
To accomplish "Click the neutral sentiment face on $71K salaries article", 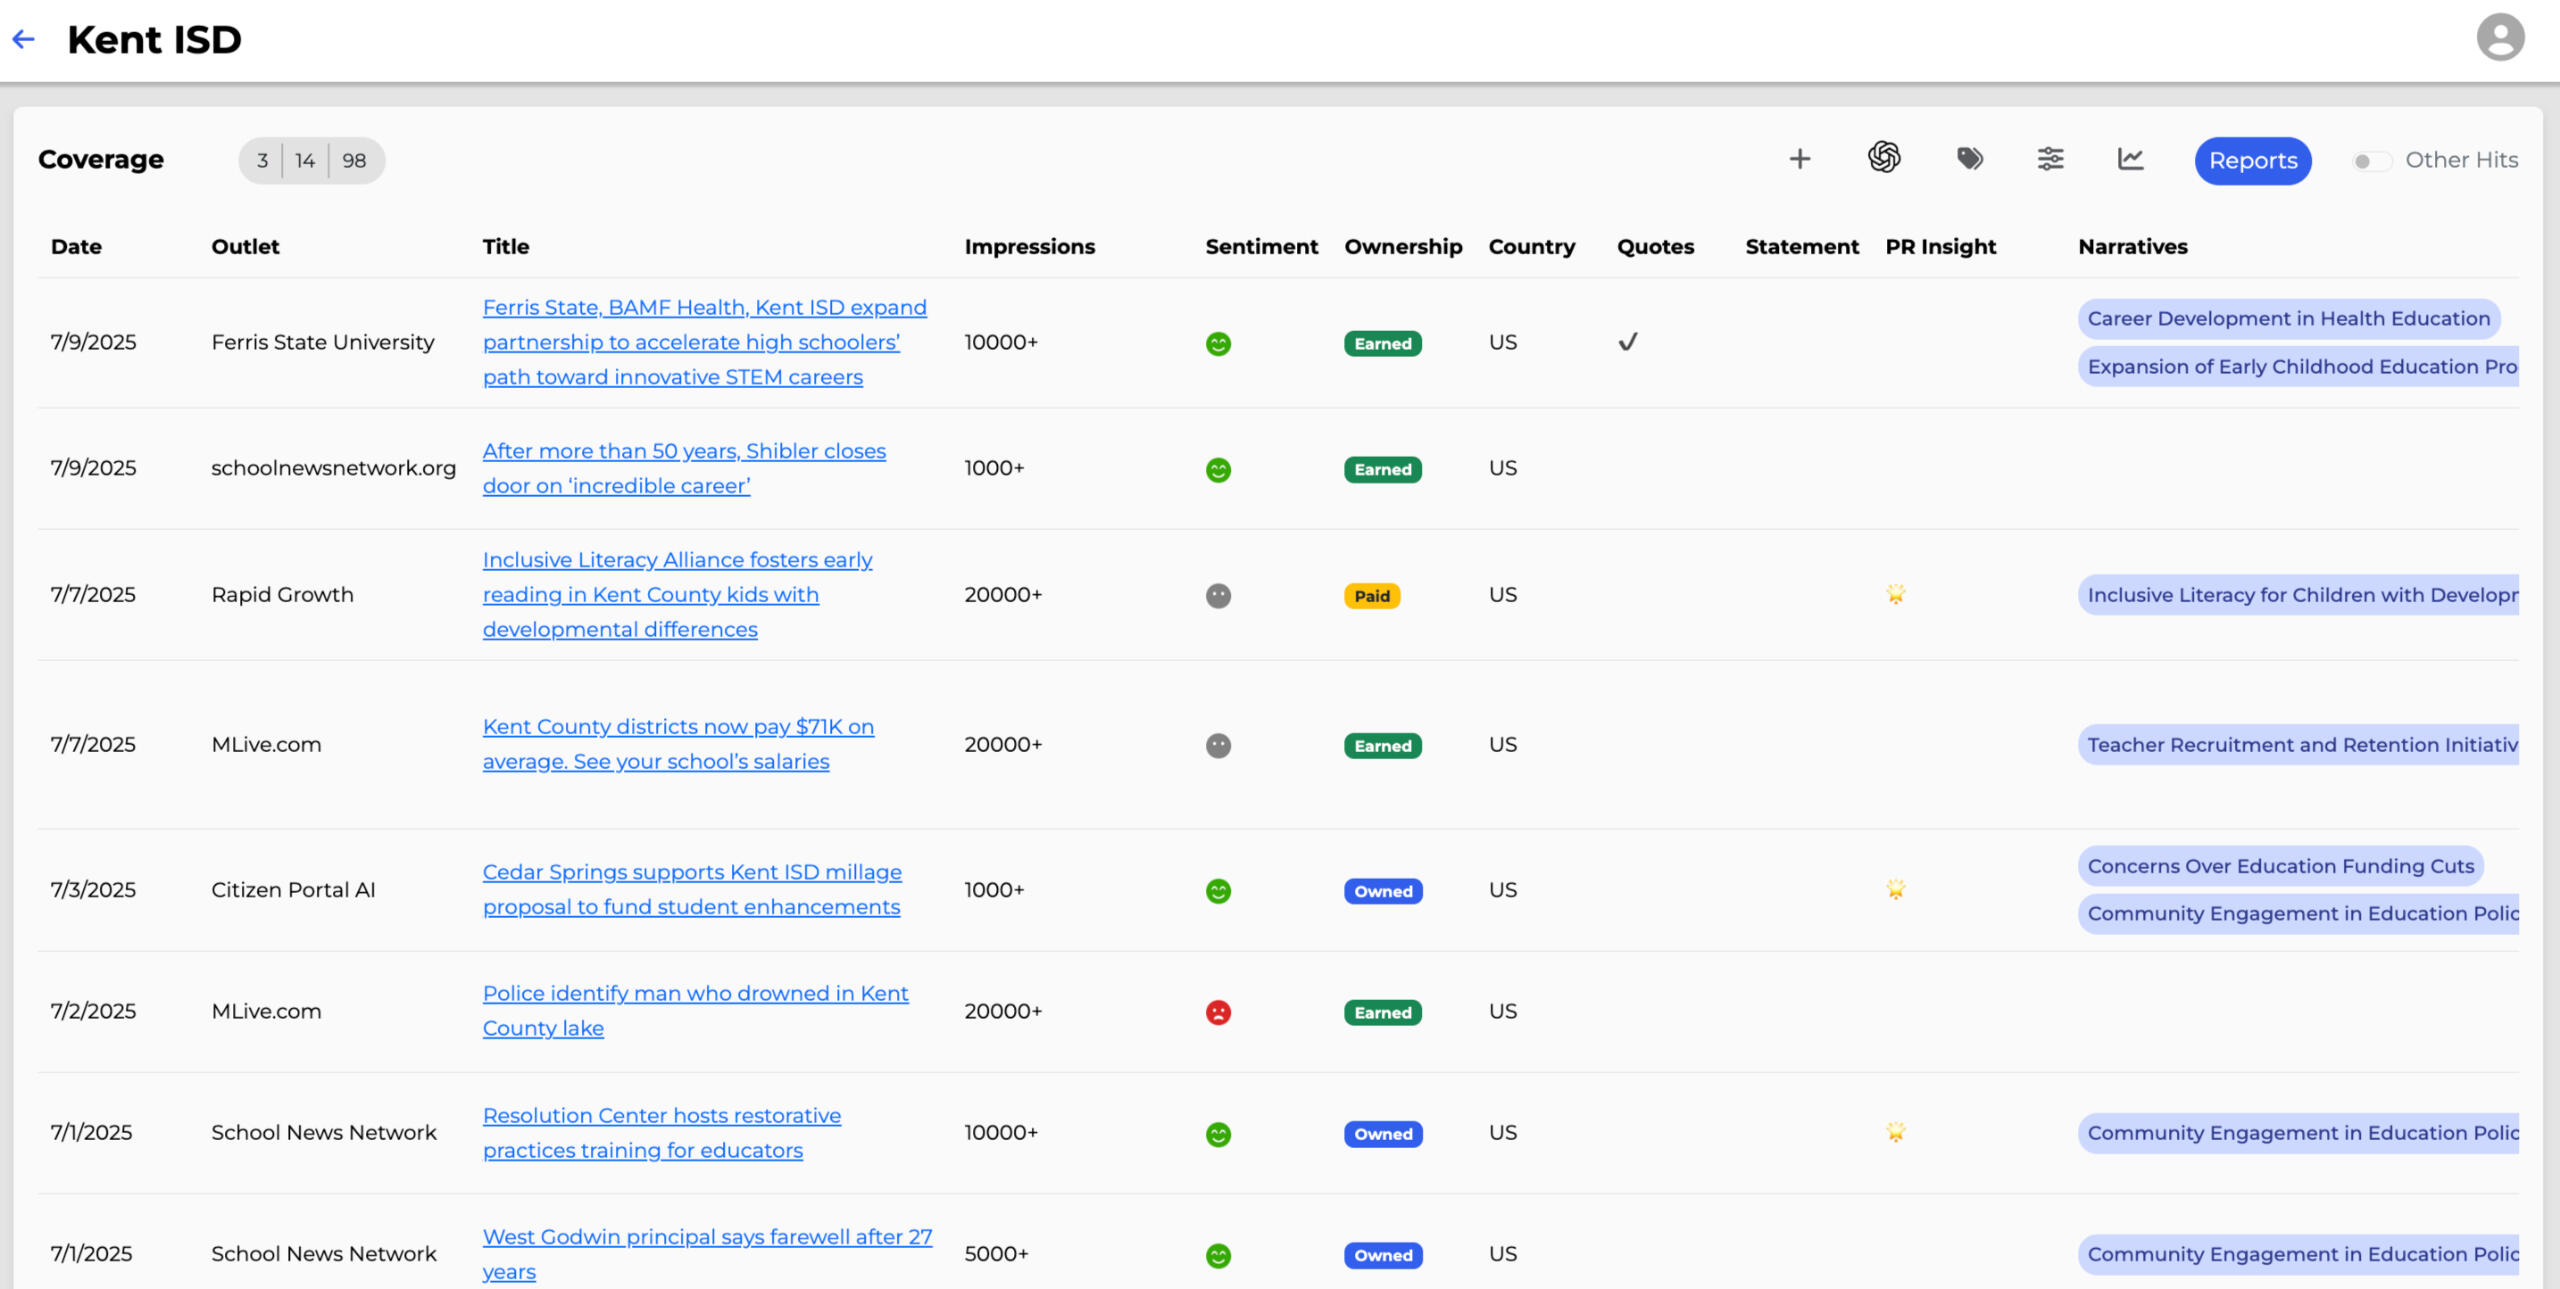I will (1218, 744).
